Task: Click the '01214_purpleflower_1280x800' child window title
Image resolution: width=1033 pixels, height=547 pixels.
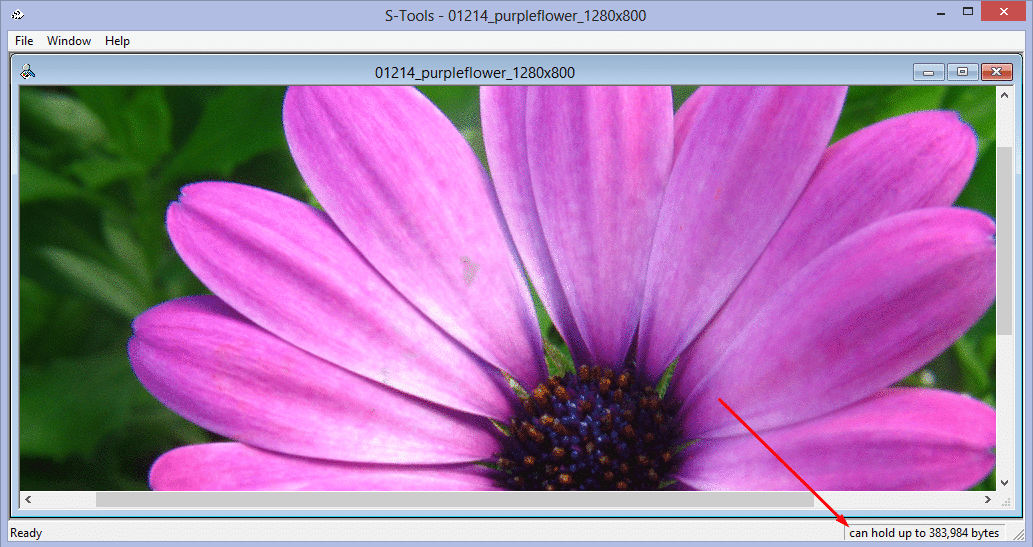Action: coord(475,72)
